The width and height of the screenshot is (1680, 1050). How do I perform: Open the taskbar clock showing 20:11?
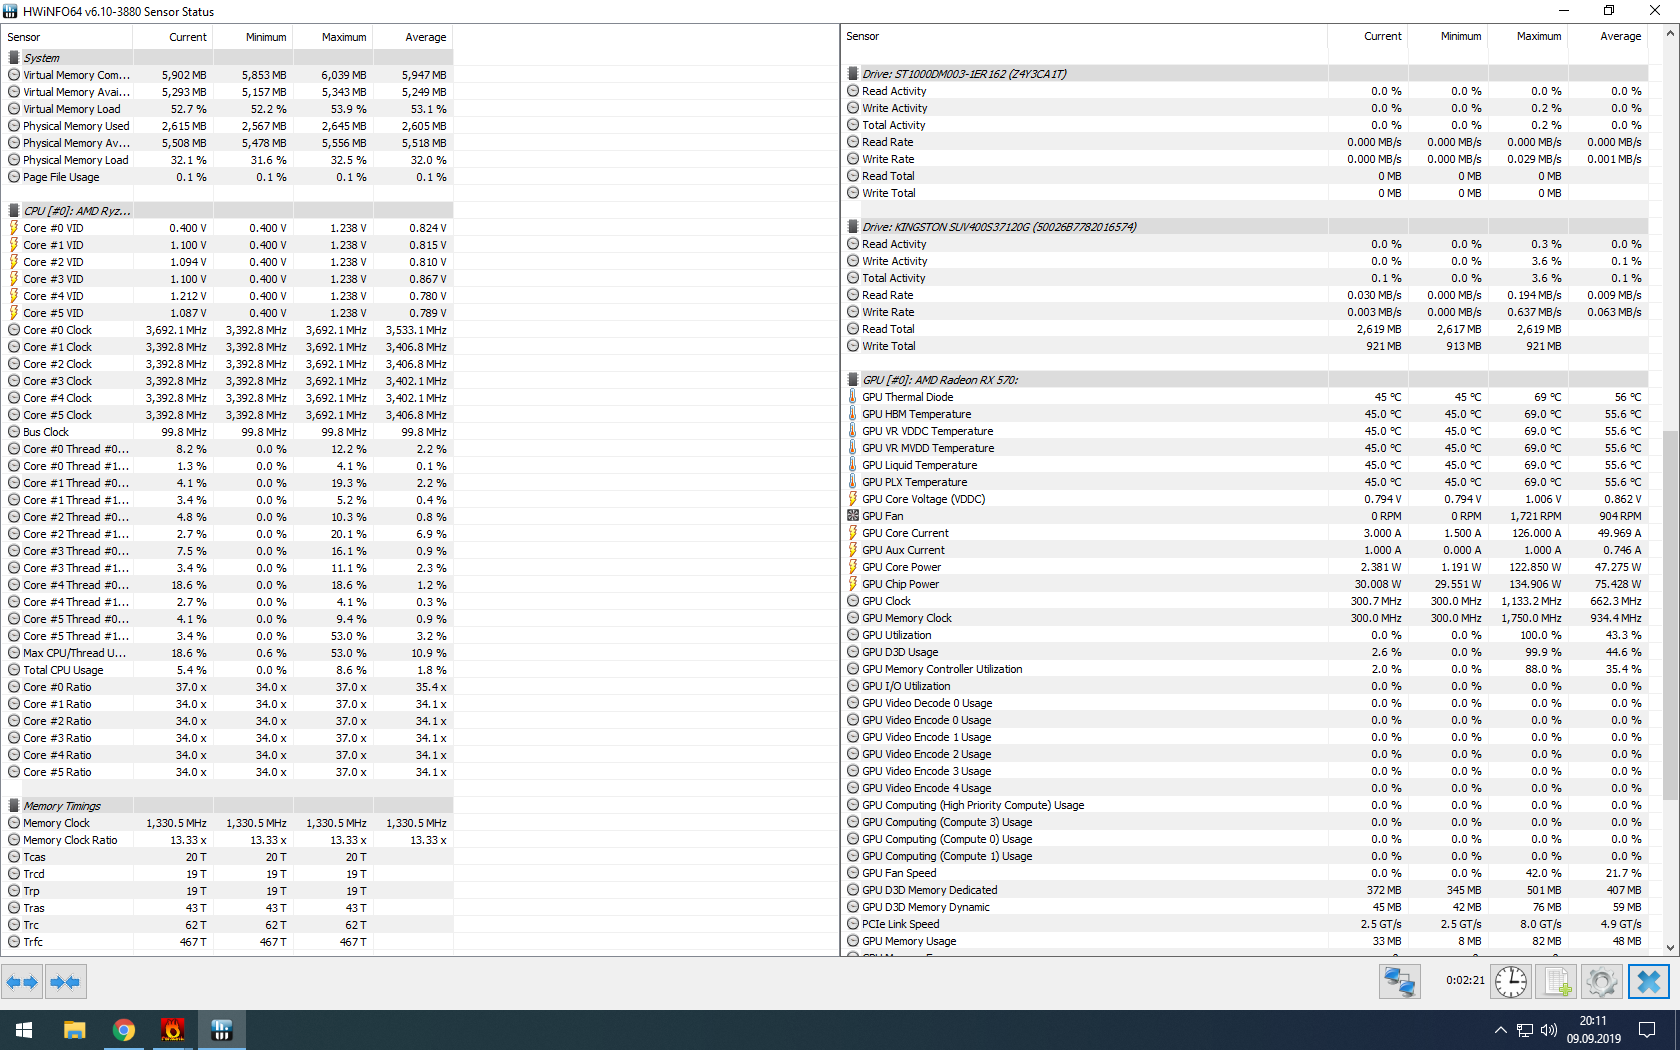click(x=1593, y=1030)
